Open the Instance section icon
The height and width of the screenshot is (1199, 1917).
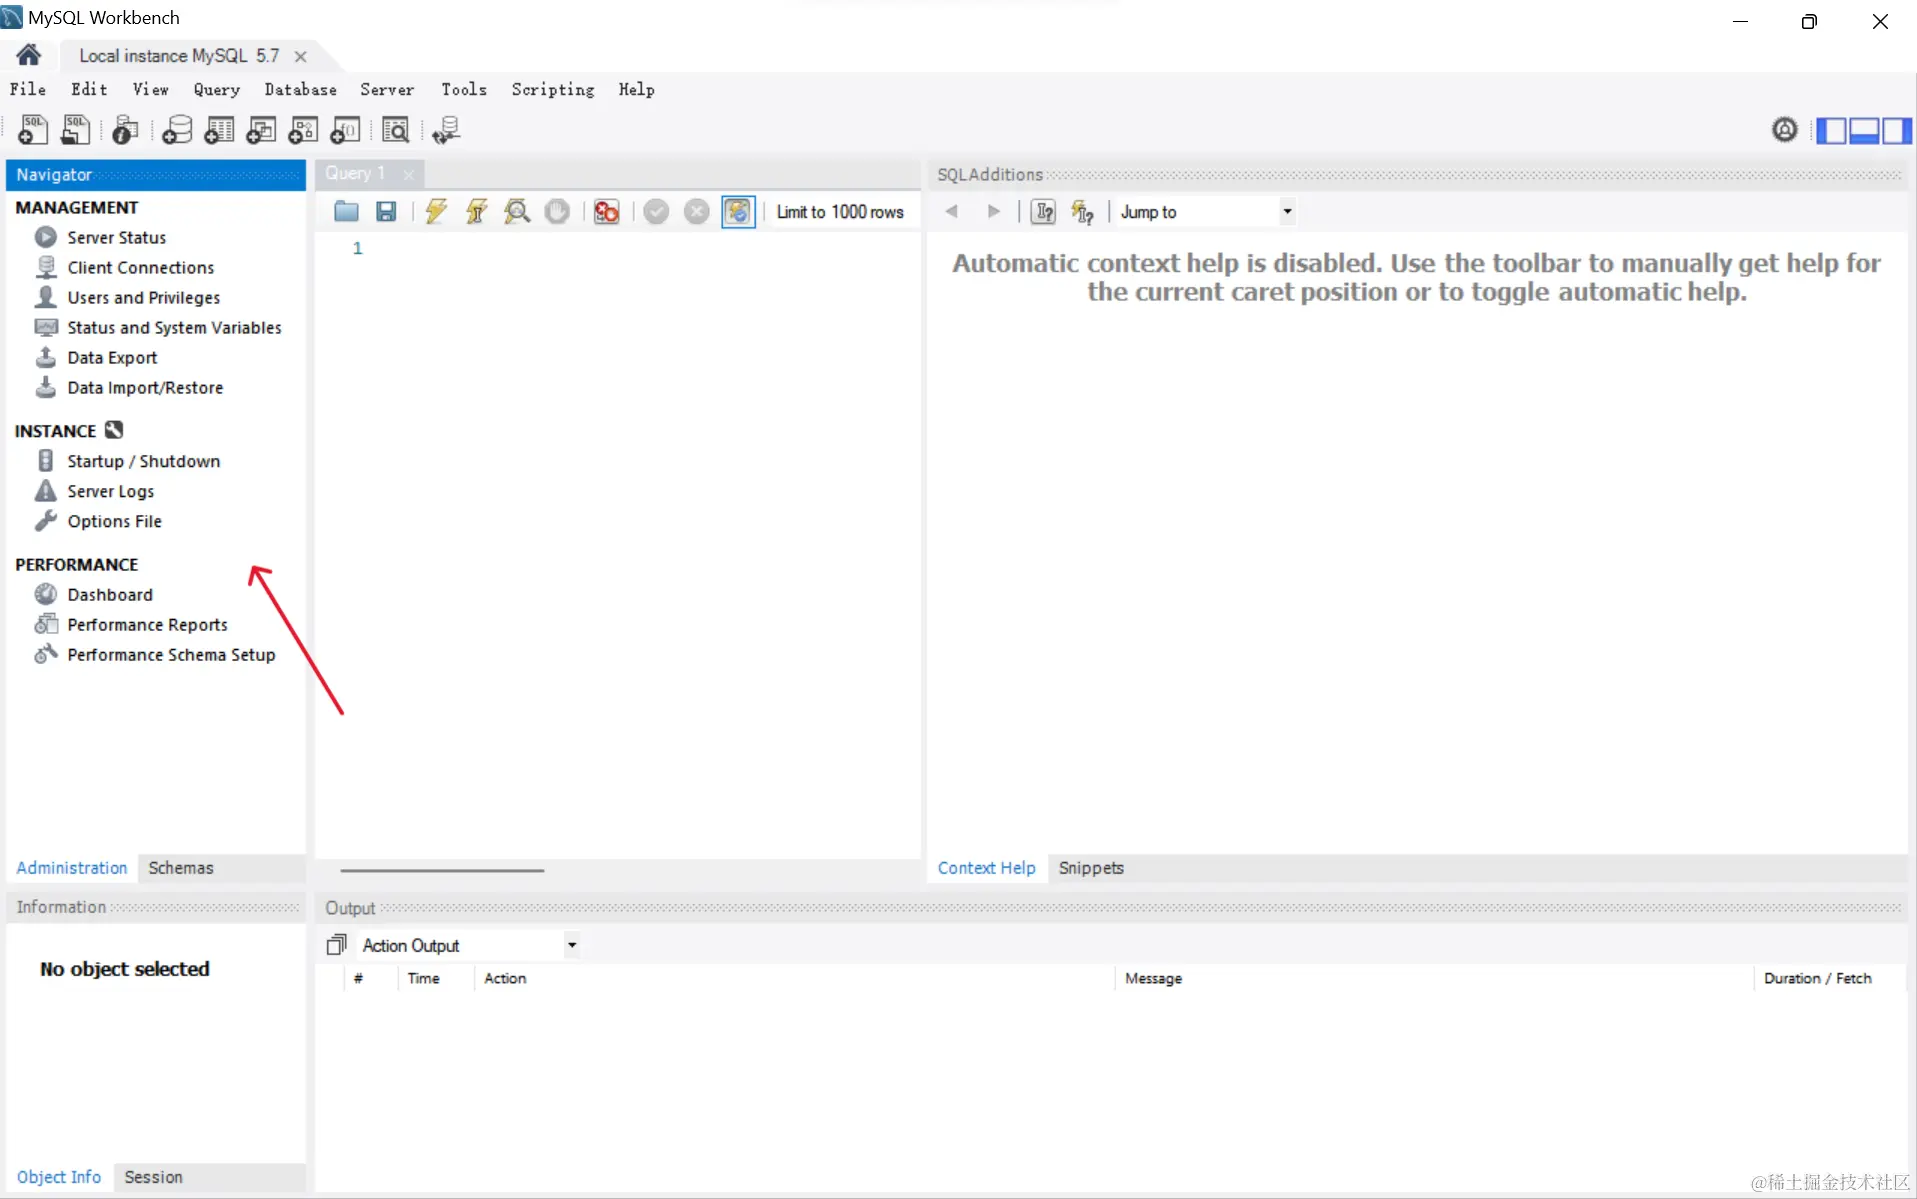point(114,430)
